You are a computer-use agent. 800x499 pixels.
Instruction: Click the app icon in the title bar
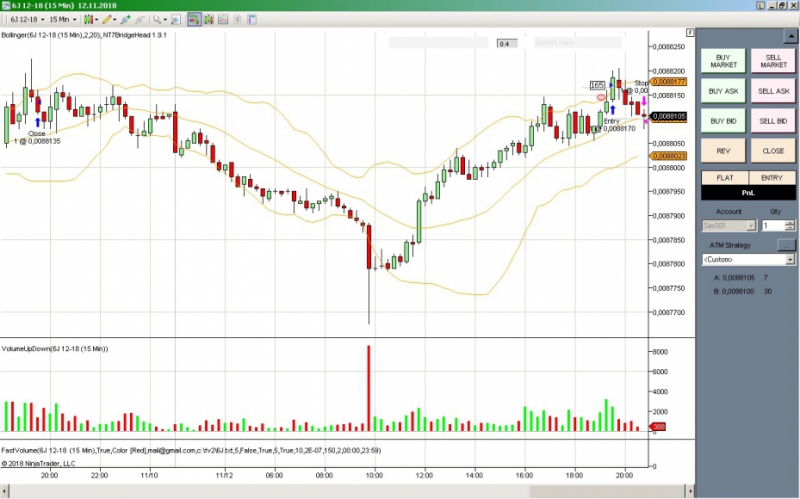pos(5,5)
